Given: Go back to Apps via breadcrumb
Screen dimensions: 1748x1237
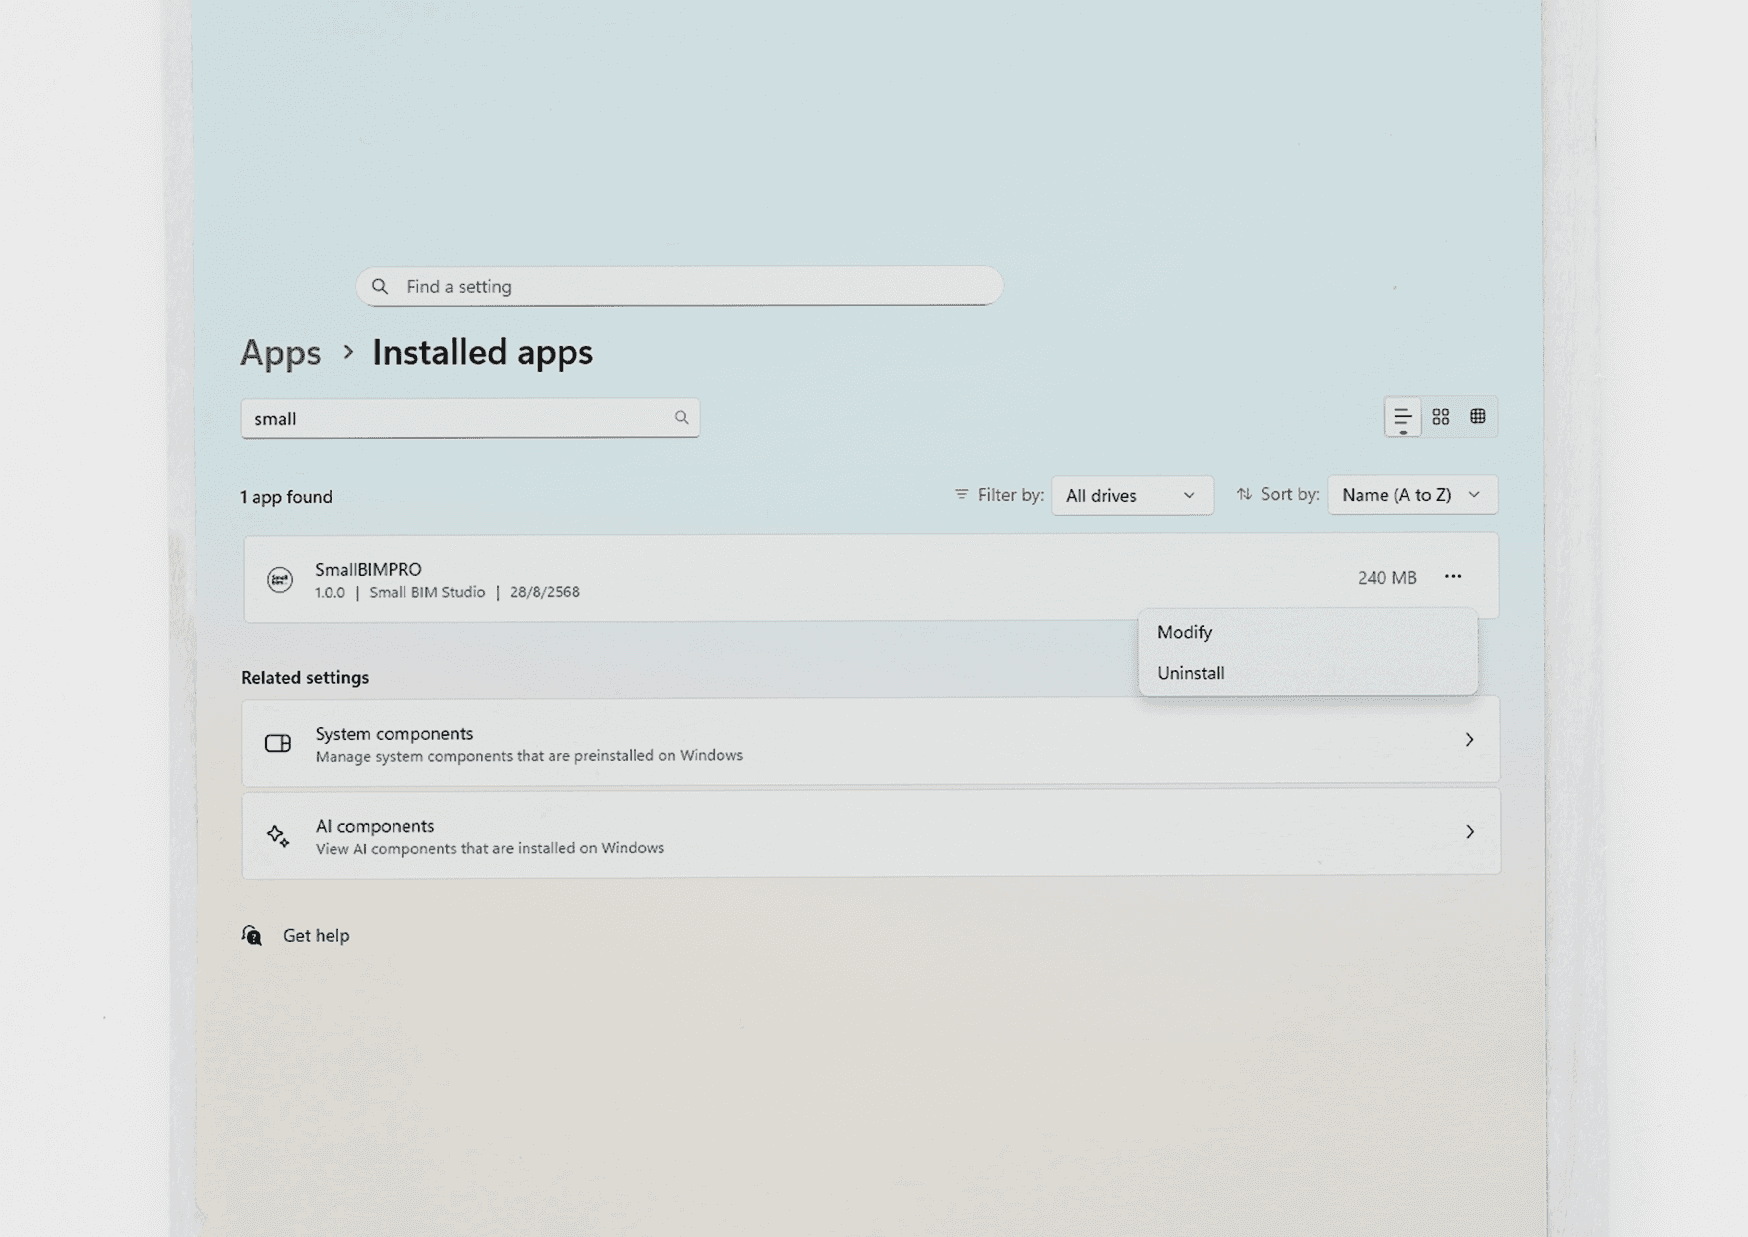Looking at the screenshot, I should (x=280, y=353).
